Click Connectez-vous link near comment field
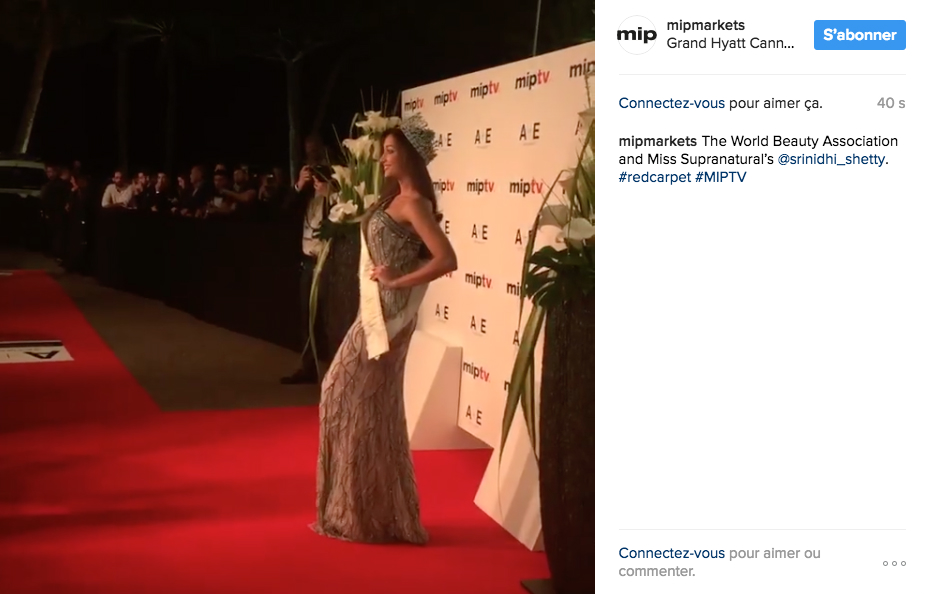 [x=671, y=553]
